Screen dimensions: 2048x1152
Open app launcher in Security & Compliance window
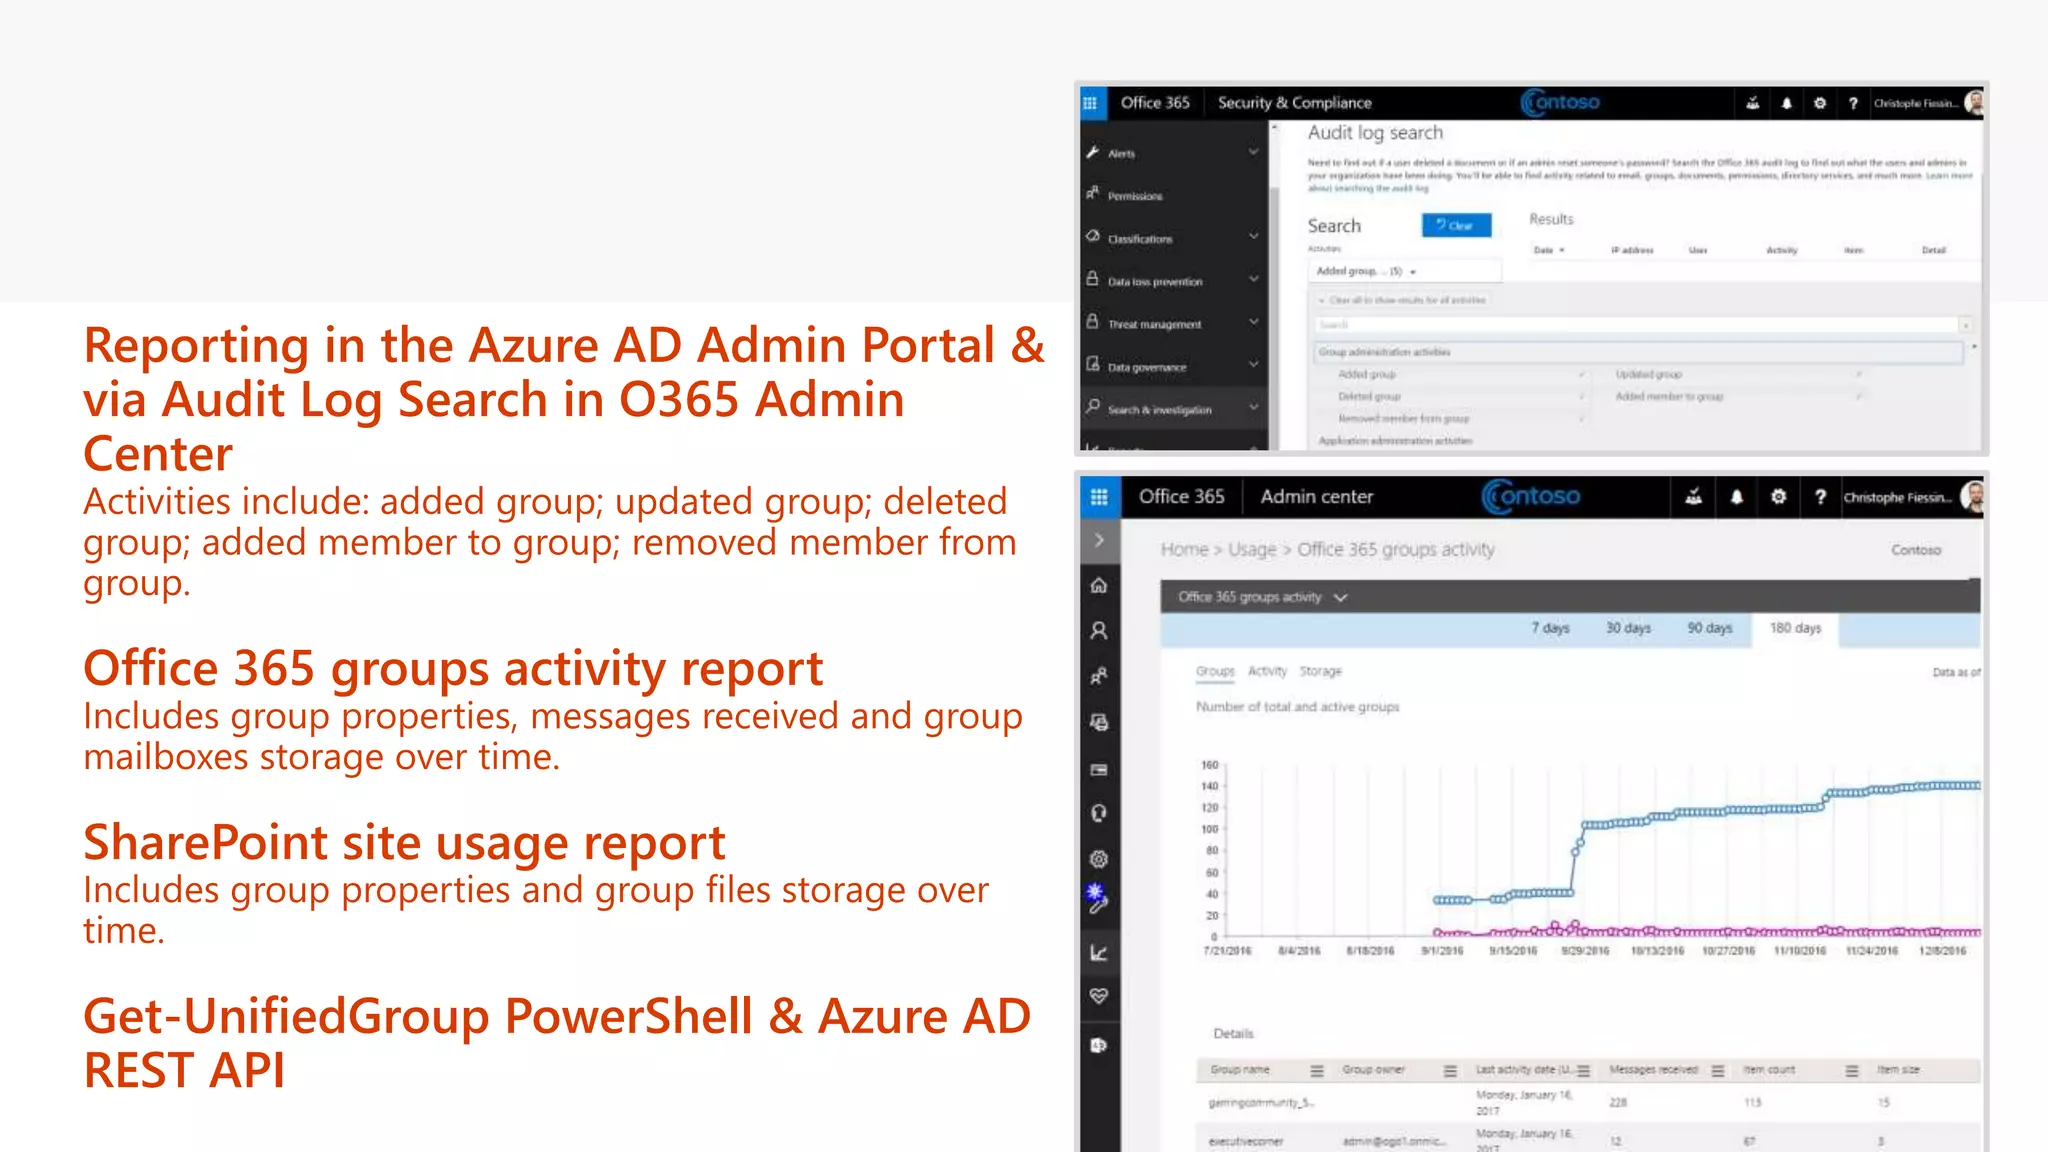point(1090,103)
